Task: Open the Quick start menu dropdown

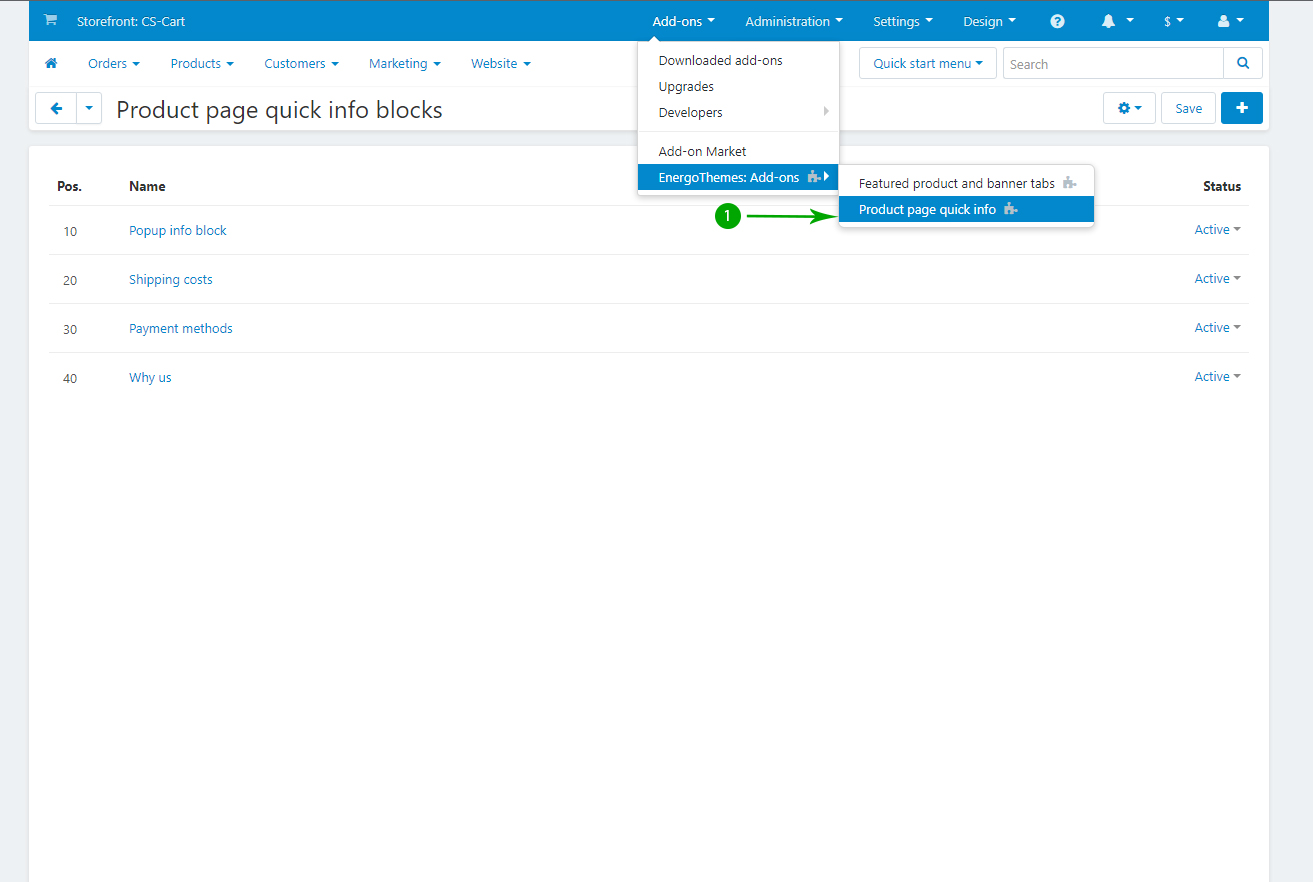Action: tap(927, 63)
